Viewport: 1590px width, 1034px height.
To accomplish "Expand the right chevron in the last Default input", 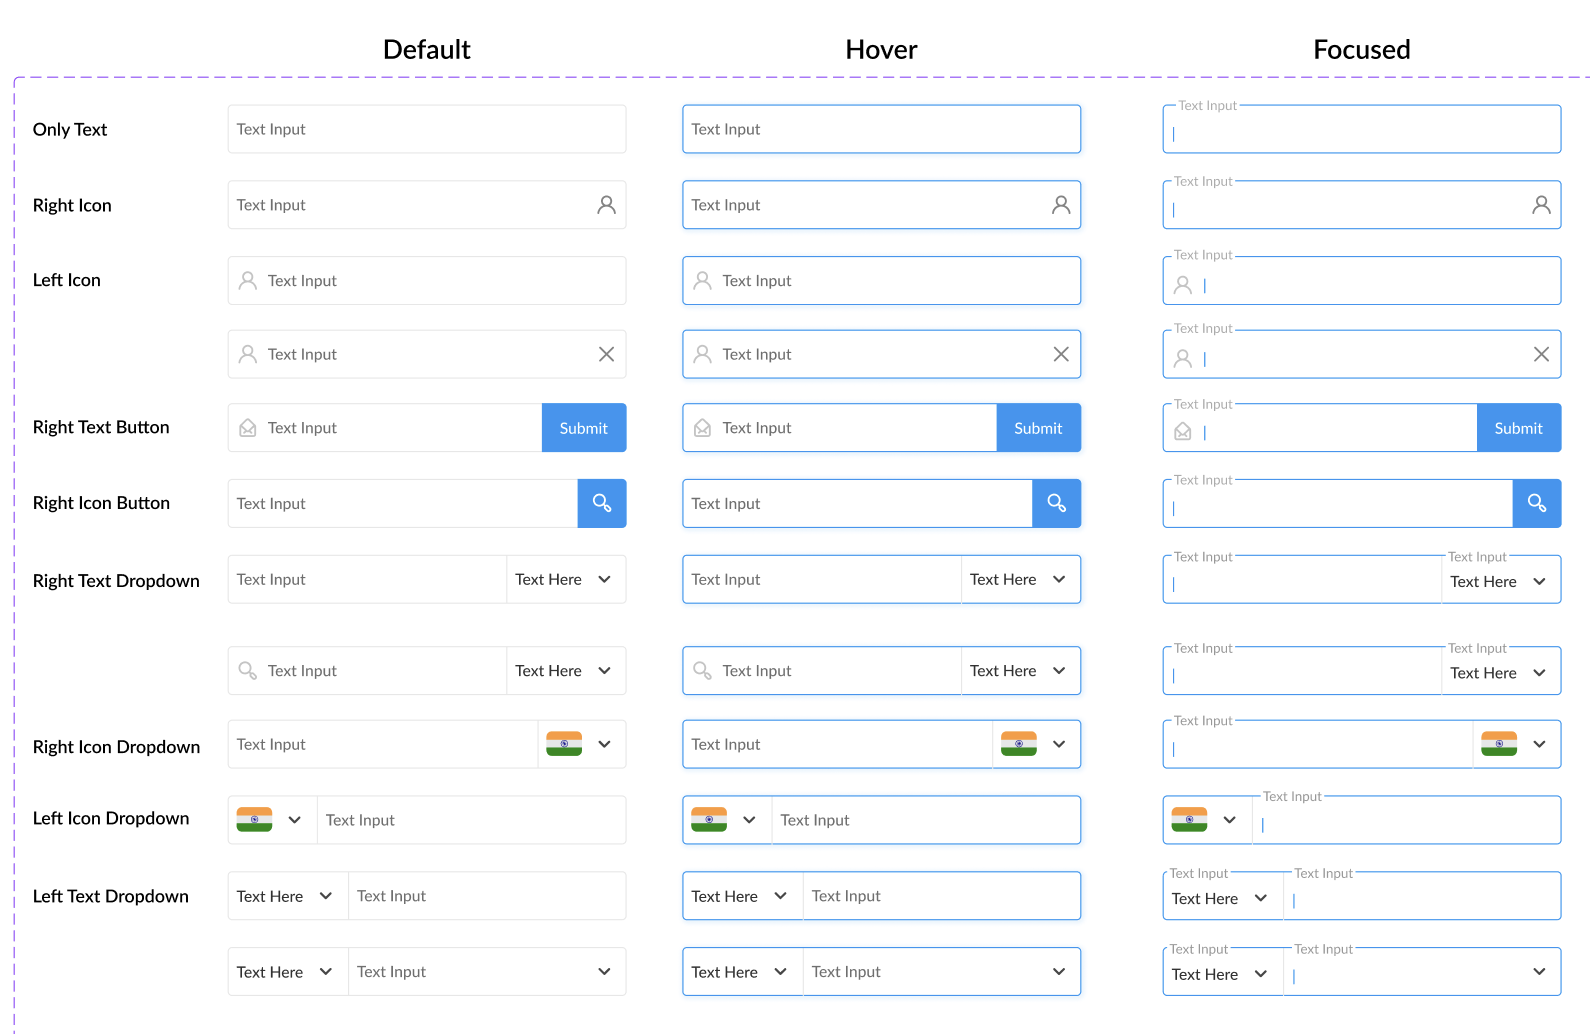I will [604, 972].
